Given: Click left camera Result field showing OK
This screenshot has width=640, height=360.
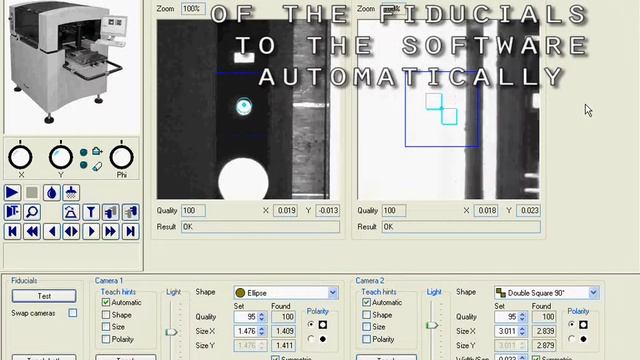Looking at the screenshot, I should 260,227.
